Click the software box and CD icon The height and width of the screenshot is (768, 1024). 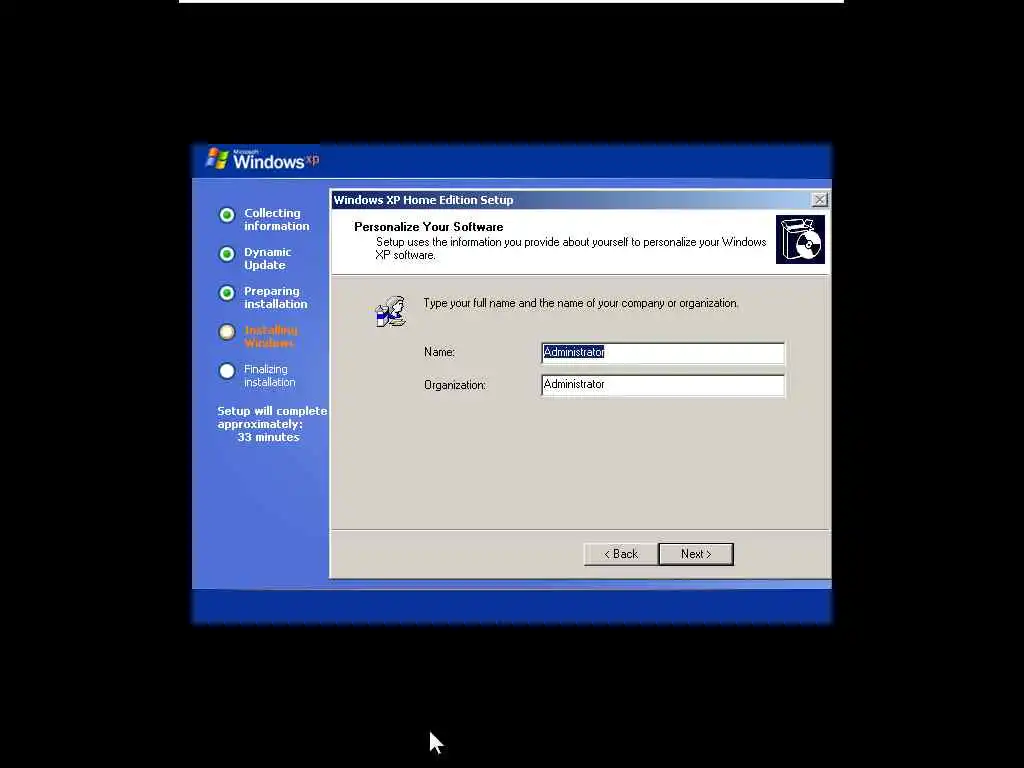800,240
